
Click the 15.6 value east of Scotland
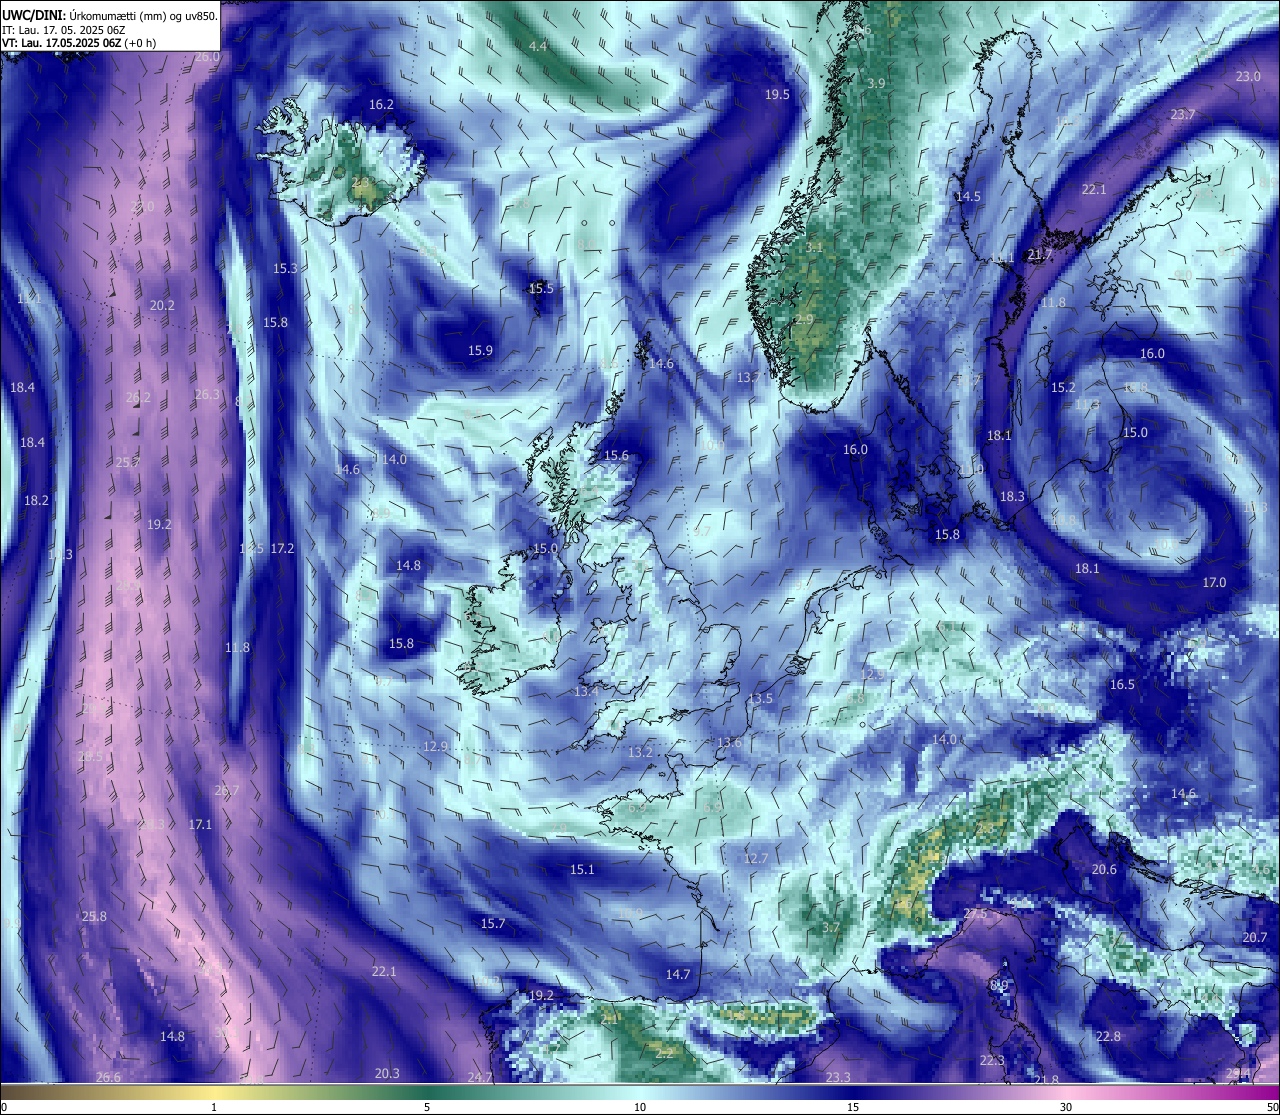coord(616,455)
